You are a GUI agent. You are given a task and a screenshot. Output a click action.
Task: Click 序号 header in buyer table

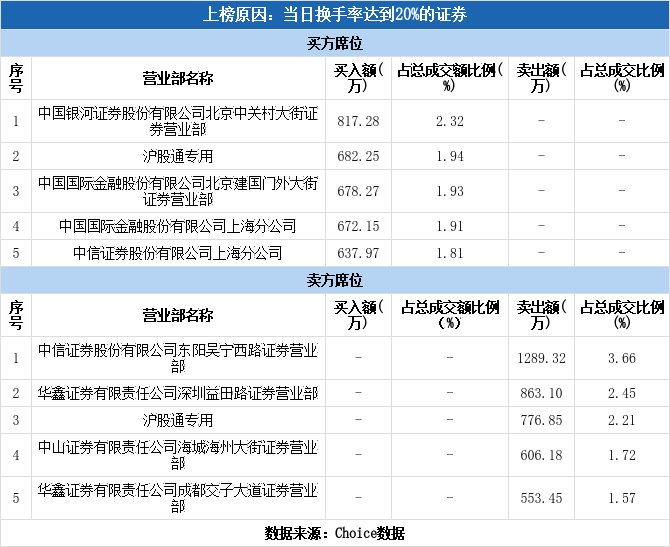tap(16, 78)
